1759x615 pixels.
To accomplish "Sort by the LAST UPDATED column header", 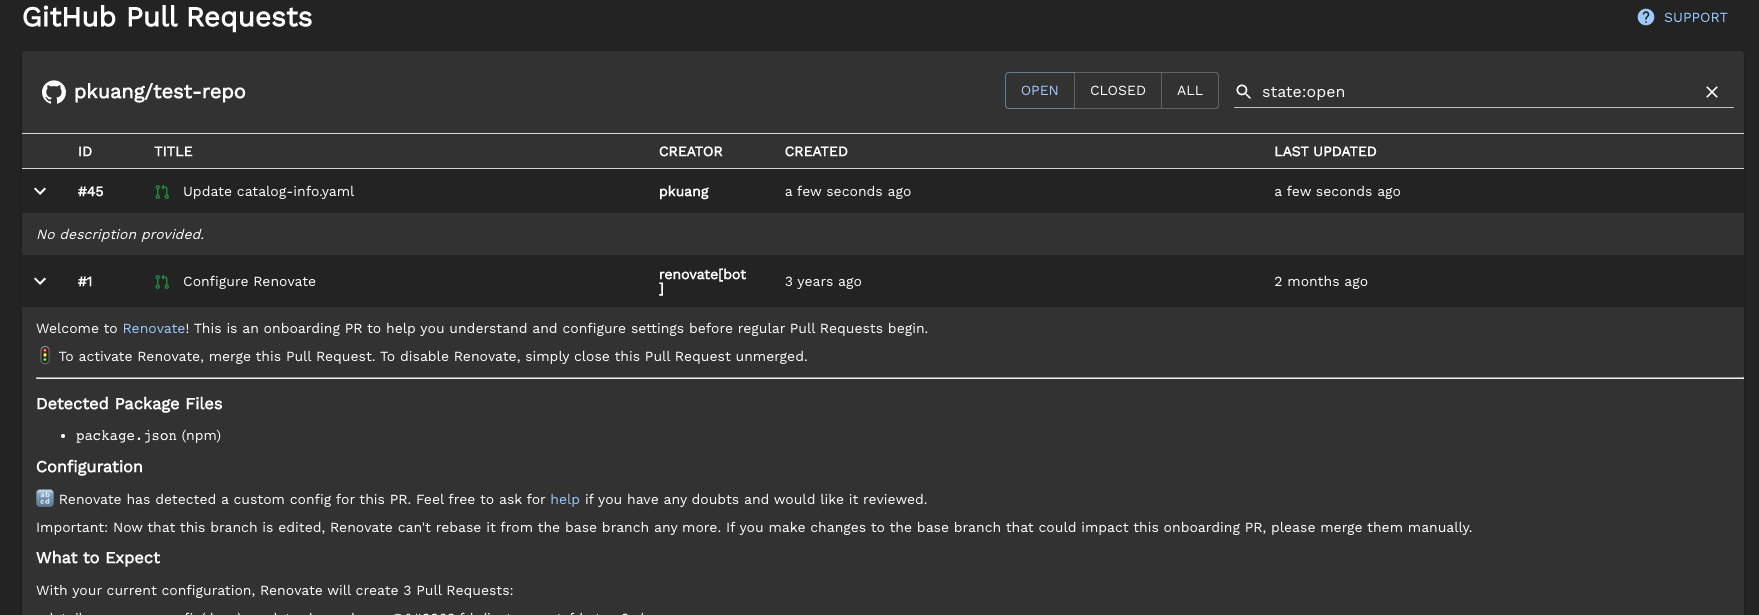I will click(1325, 151).
